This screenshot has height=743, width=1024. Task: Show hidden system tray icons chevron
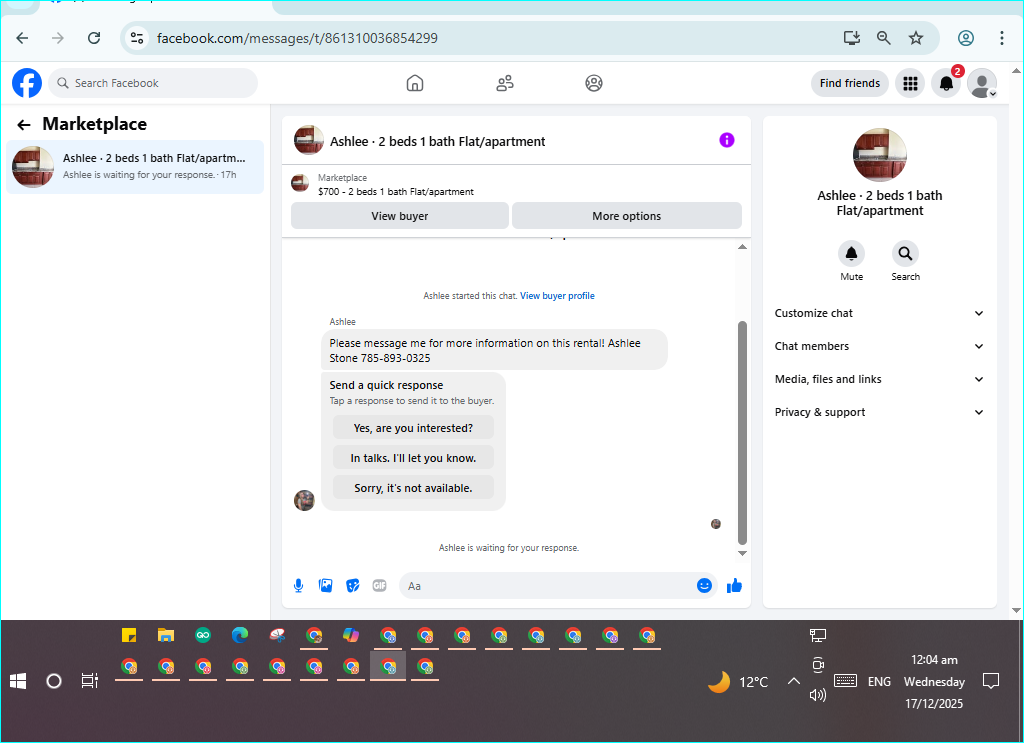(x=793, y=682)
